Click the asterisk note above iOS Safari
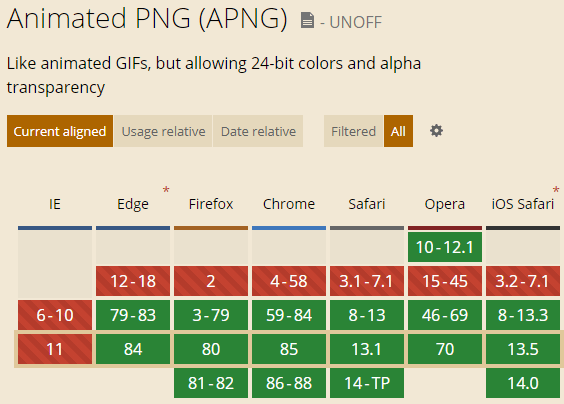The width and height of the screenshot is (564, 404). coord(556,190)
